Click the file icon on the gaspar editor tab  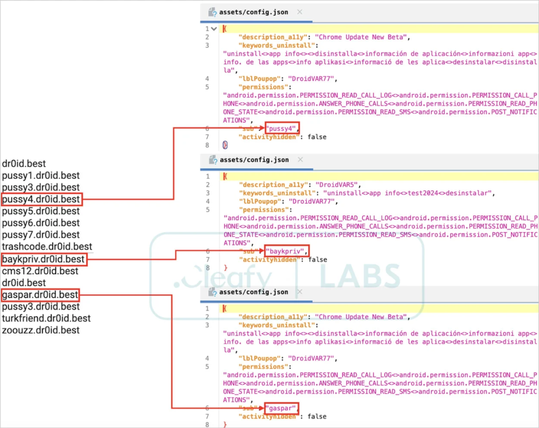click(213, 292)
